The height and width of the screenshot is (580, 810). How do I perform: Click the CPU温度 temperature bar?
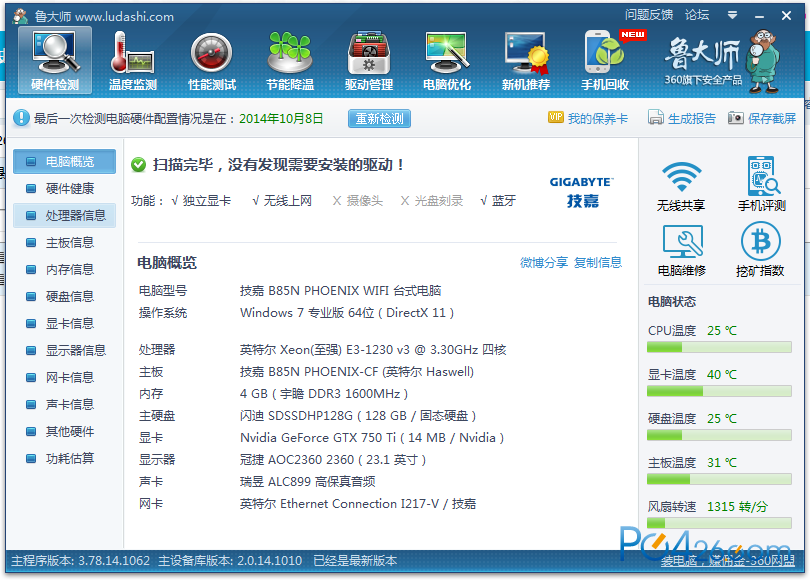pos(719,348)
